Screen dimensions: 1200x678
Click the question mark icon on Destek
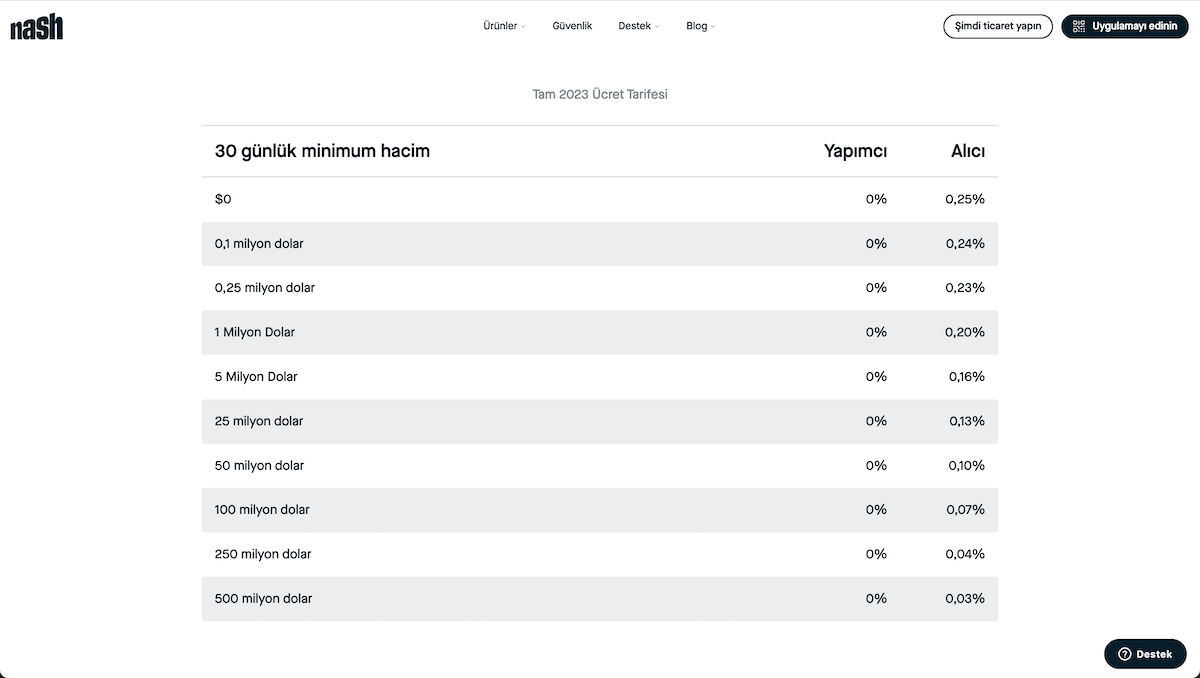tap(1124, 654)
